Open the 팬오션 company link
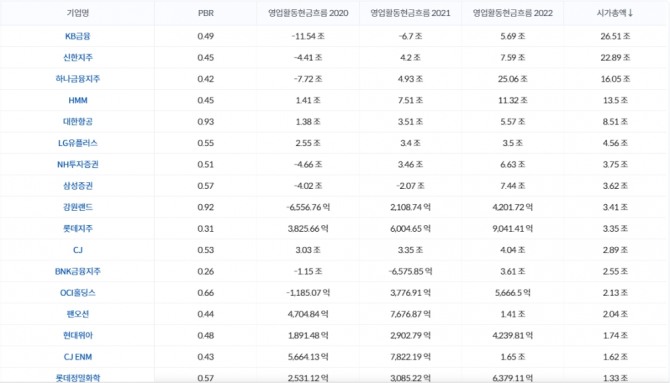The image size is (670, 383). [x=78, y=314]
